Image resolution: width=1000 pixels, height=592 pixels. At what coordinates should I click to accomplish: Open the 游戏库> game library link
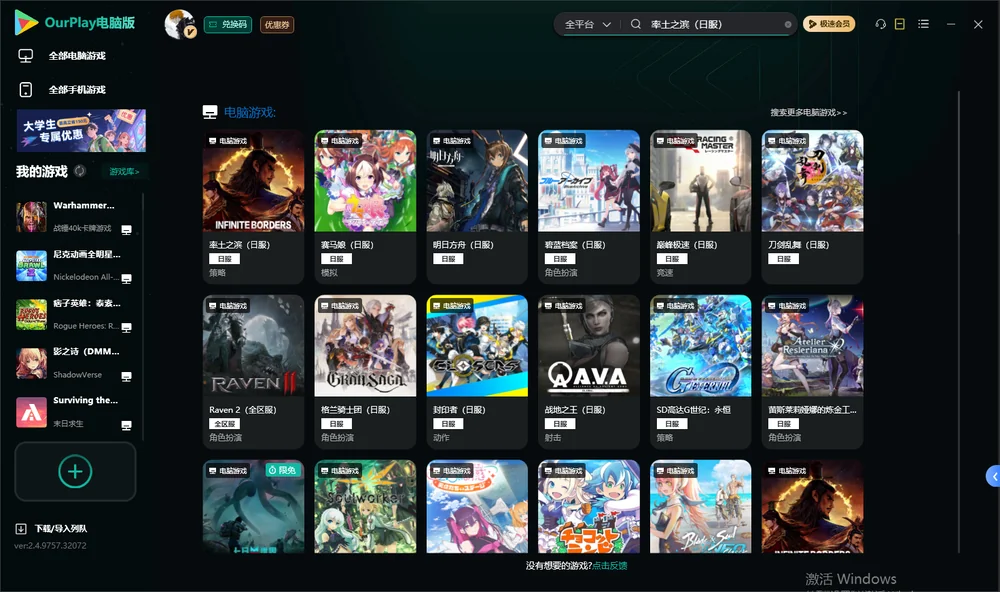(x=124, y=172)
